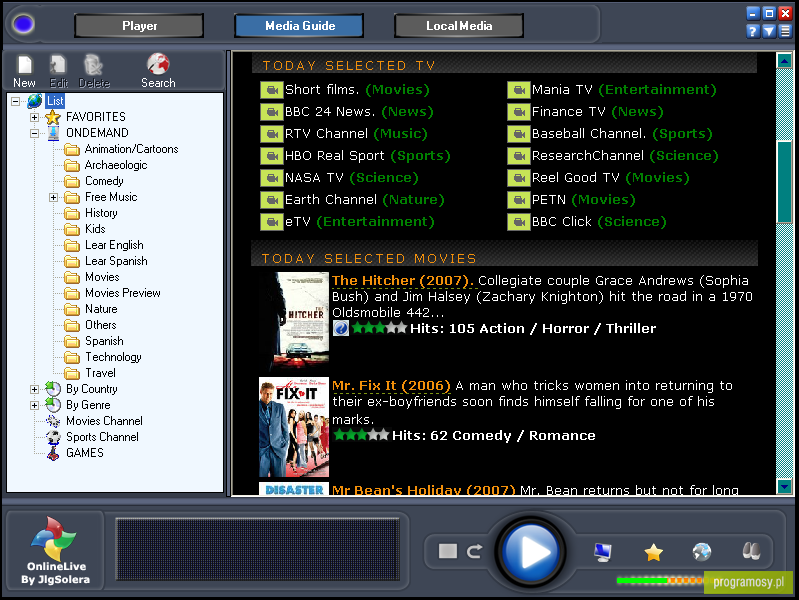
Task: Select Movies Preview in the tree
Action: [123, 293]
